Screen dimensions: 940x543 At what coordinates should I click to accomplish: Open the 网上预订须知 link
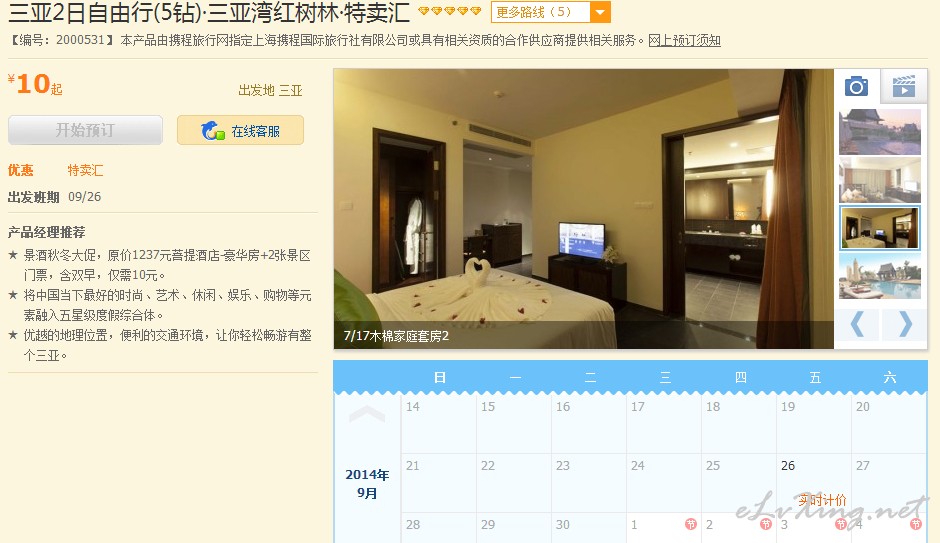[684, 40]
